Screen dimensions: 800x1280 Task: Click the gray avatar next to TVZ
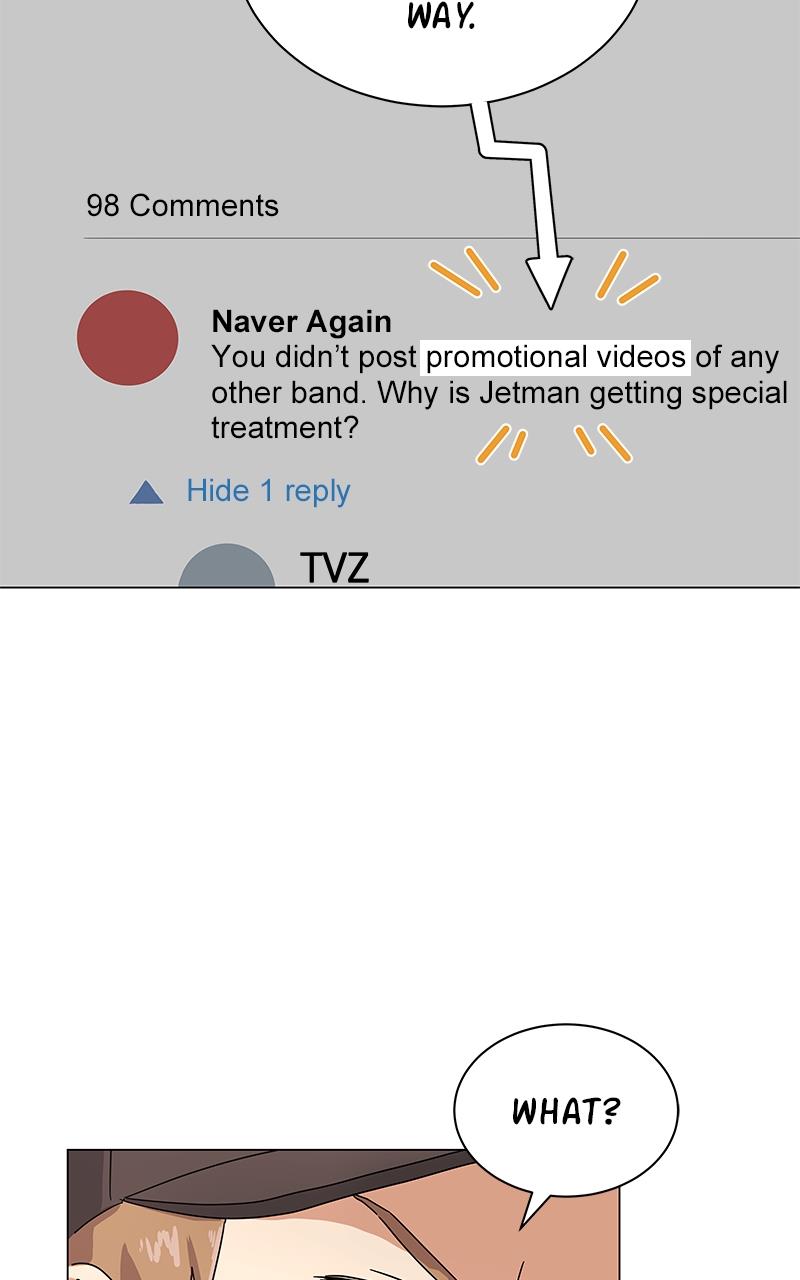[x=227, y=566]
